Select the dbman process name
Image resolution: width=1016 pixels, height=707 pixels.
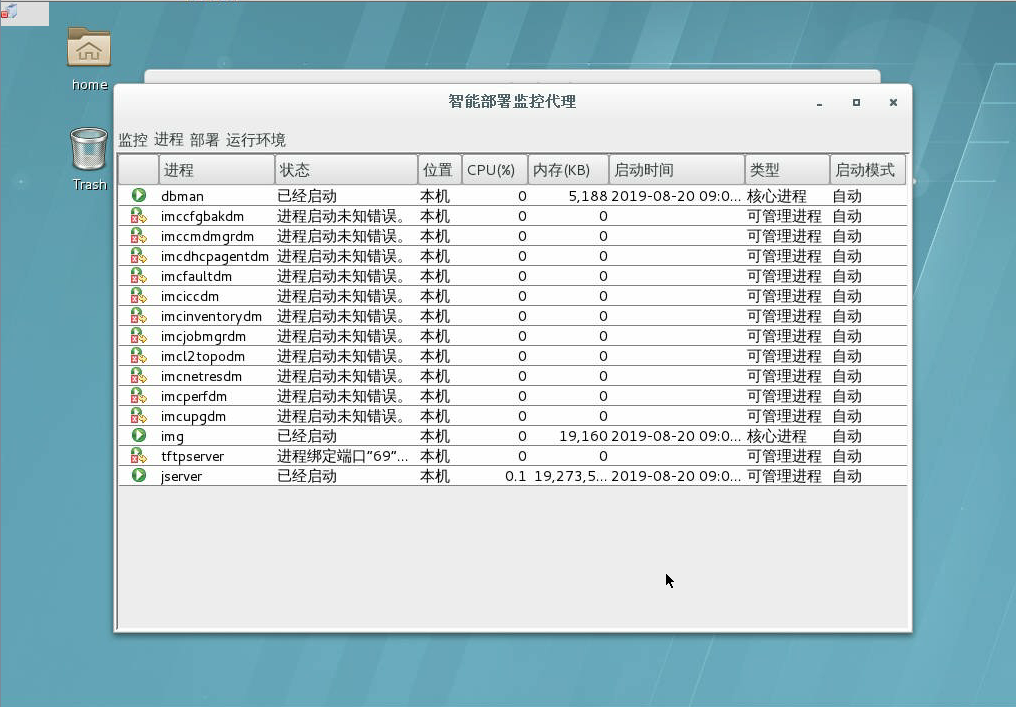pyautogui.click(x=182, y=196)
